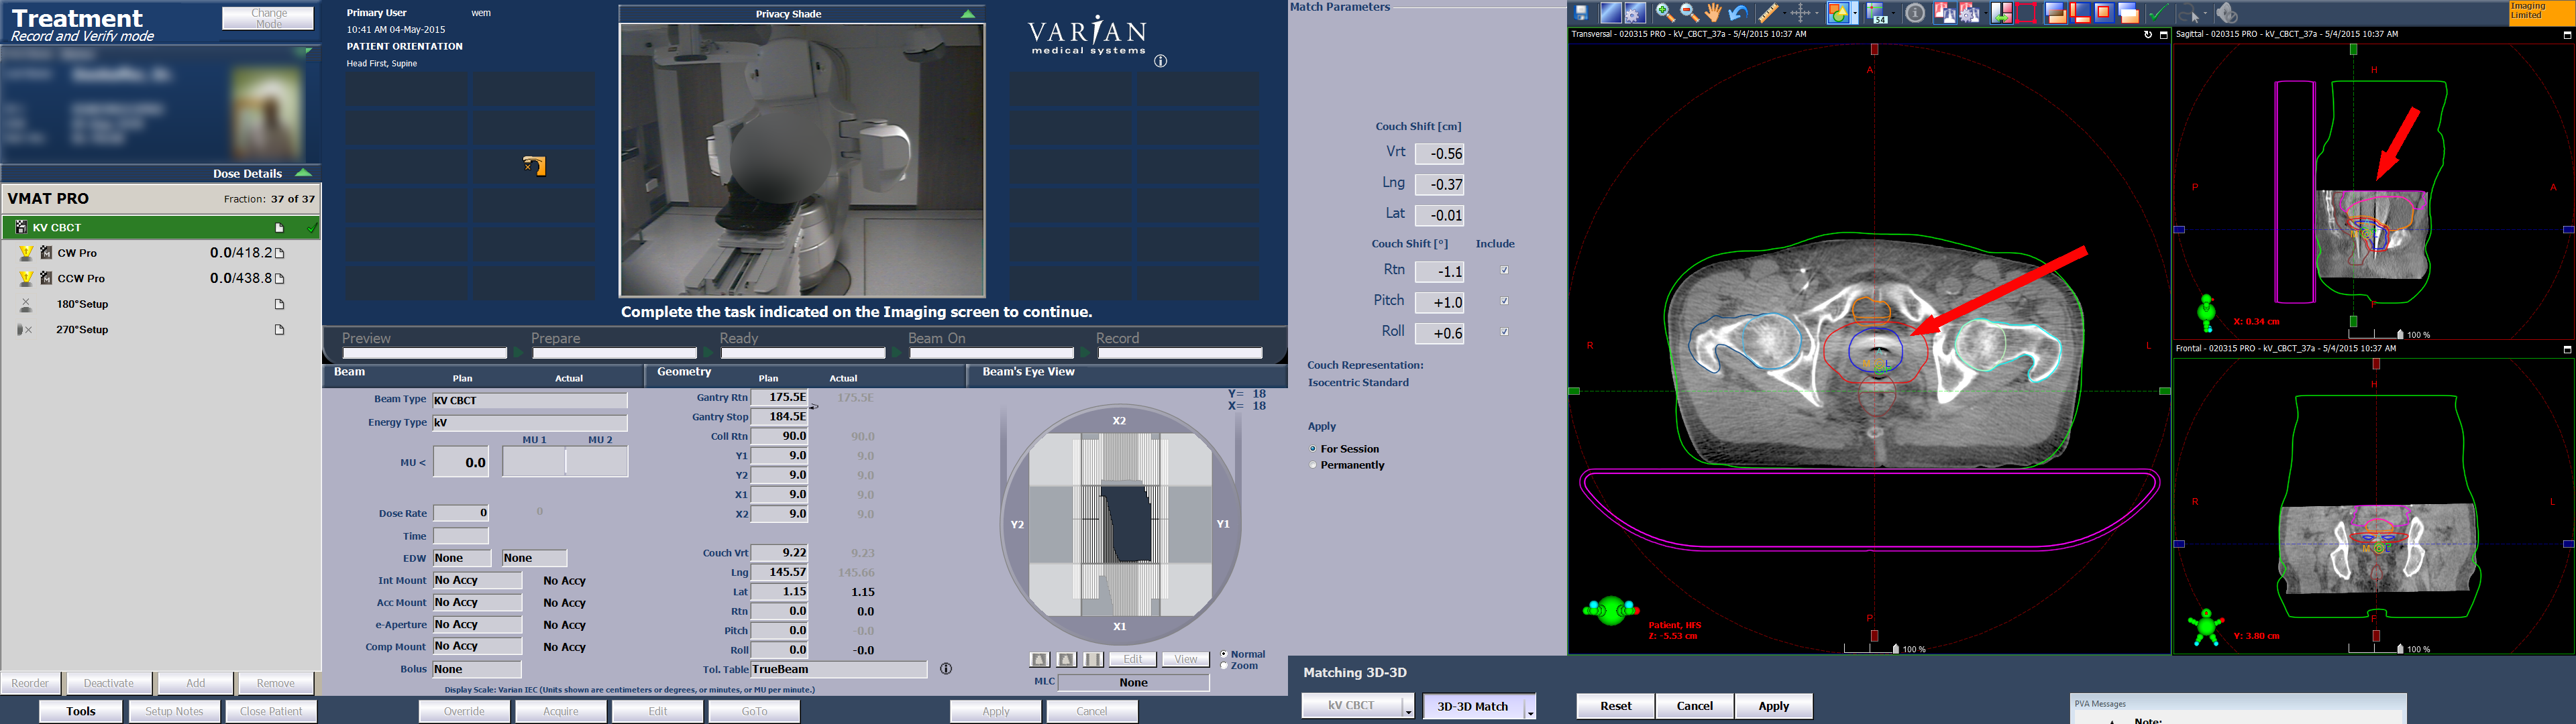Adjust the 100% zoom slider under the transversal view
The height and width of the screenshot is (724, 2576).
pos(1897,648)
